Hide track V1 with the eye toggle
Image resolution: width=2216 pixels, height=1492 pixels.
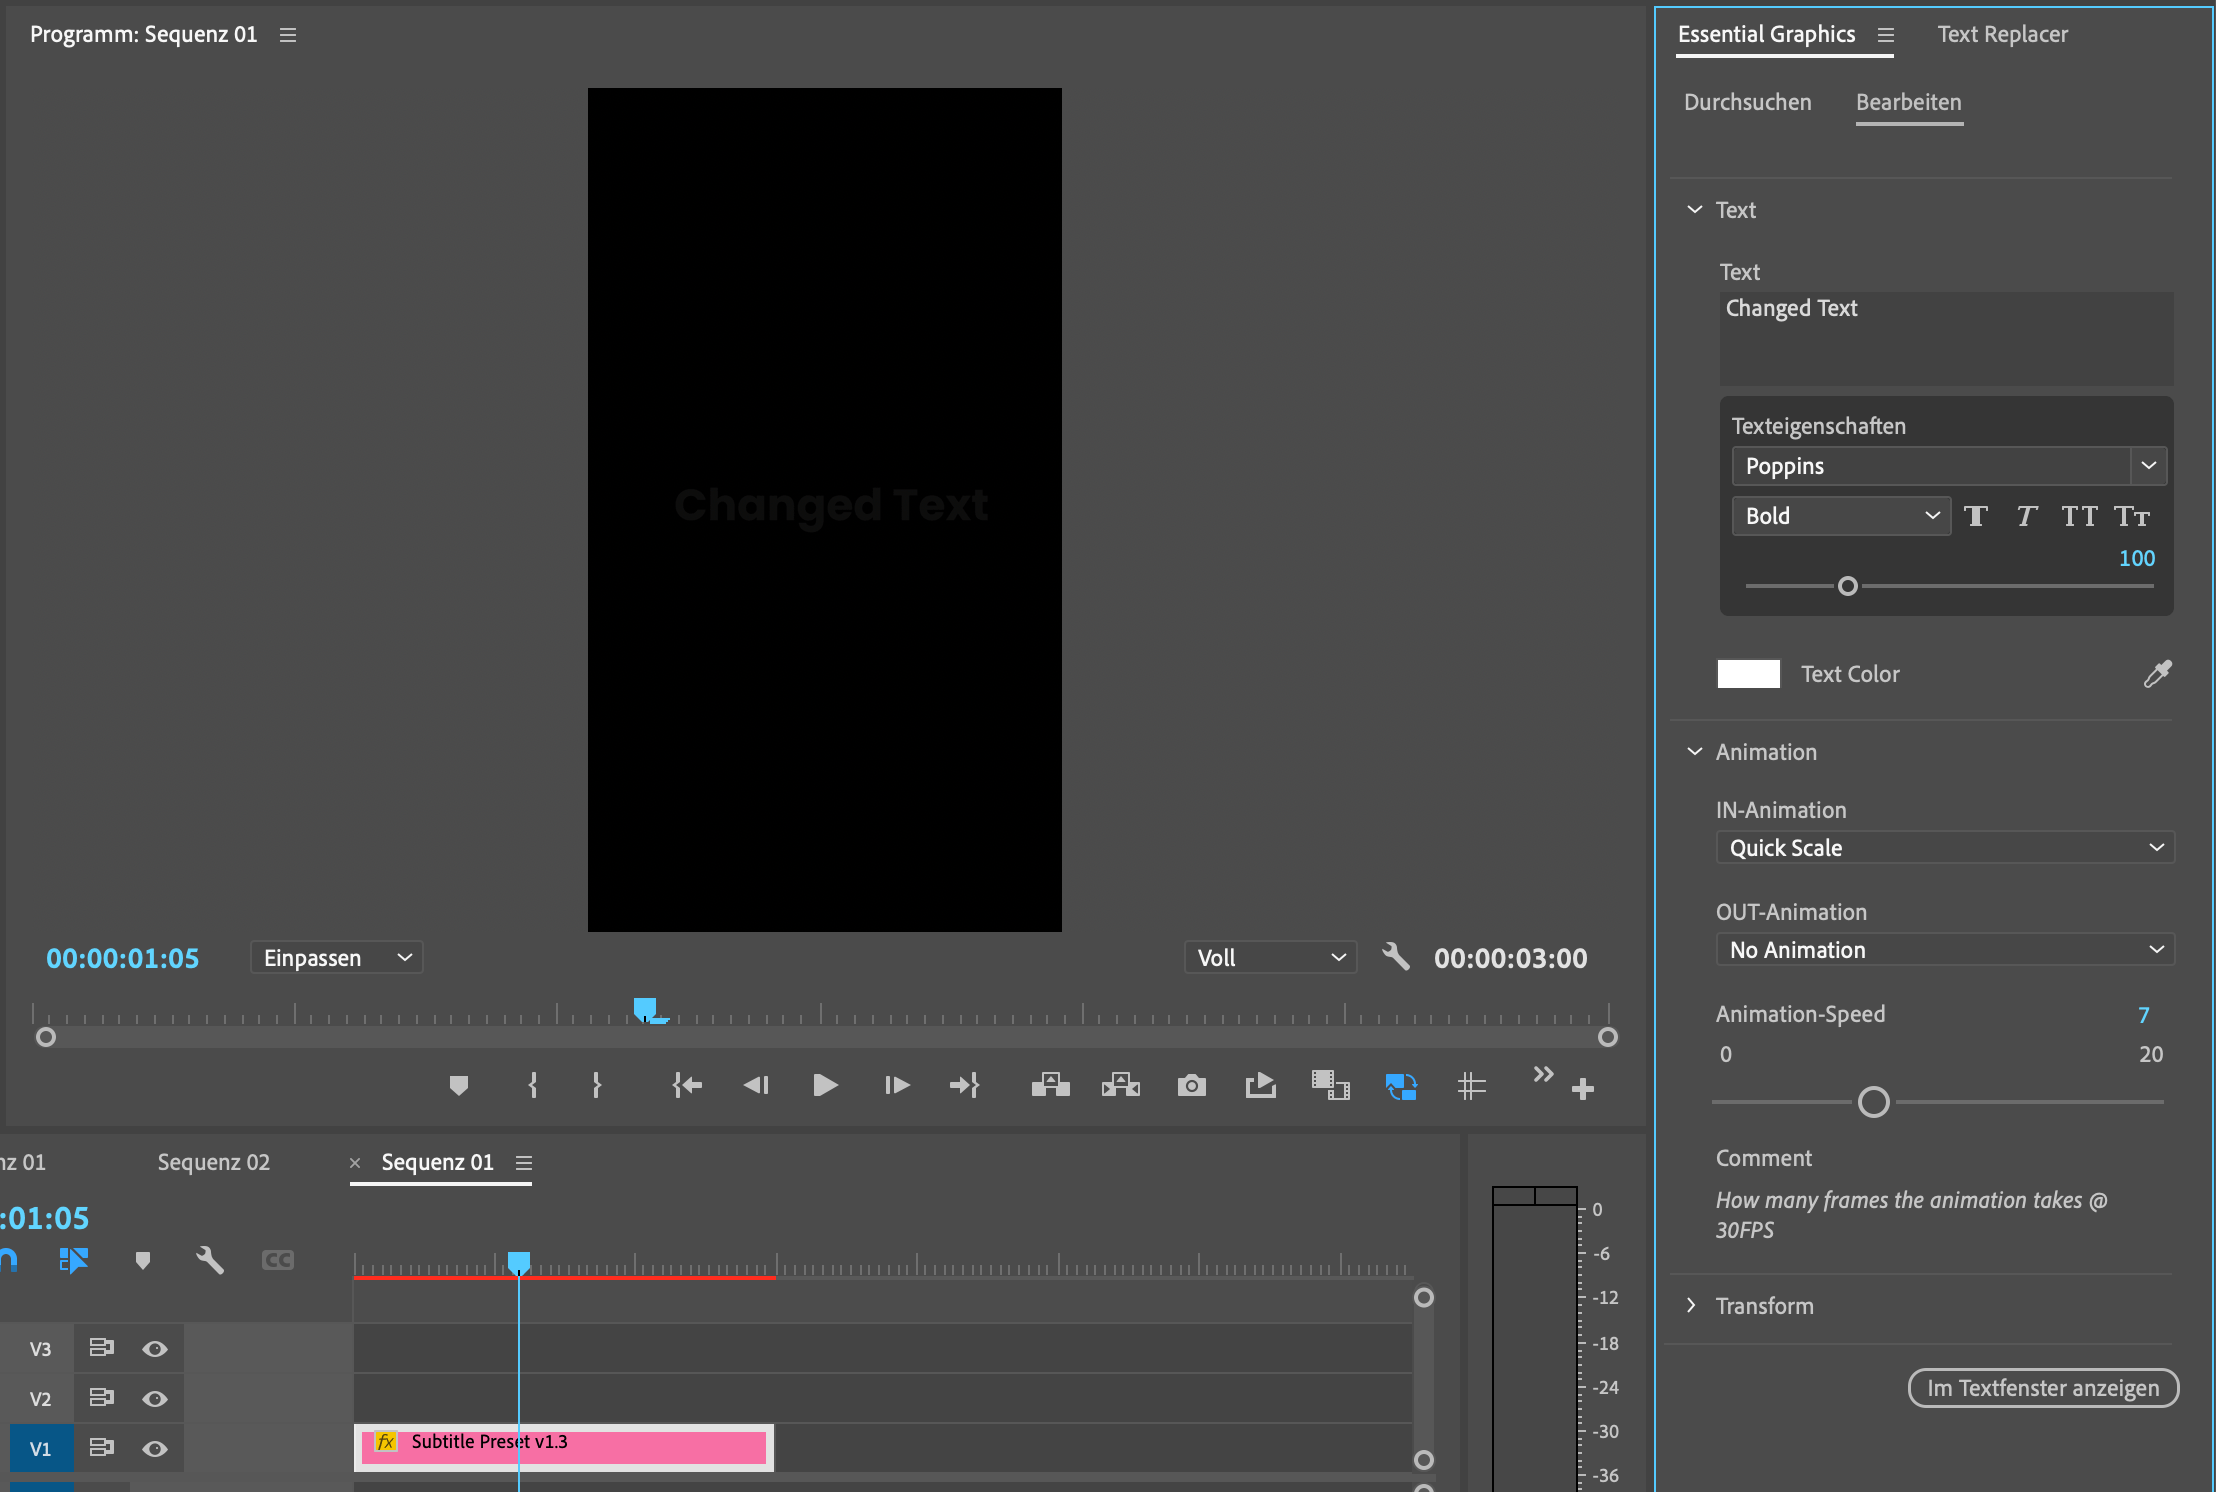155,1447
